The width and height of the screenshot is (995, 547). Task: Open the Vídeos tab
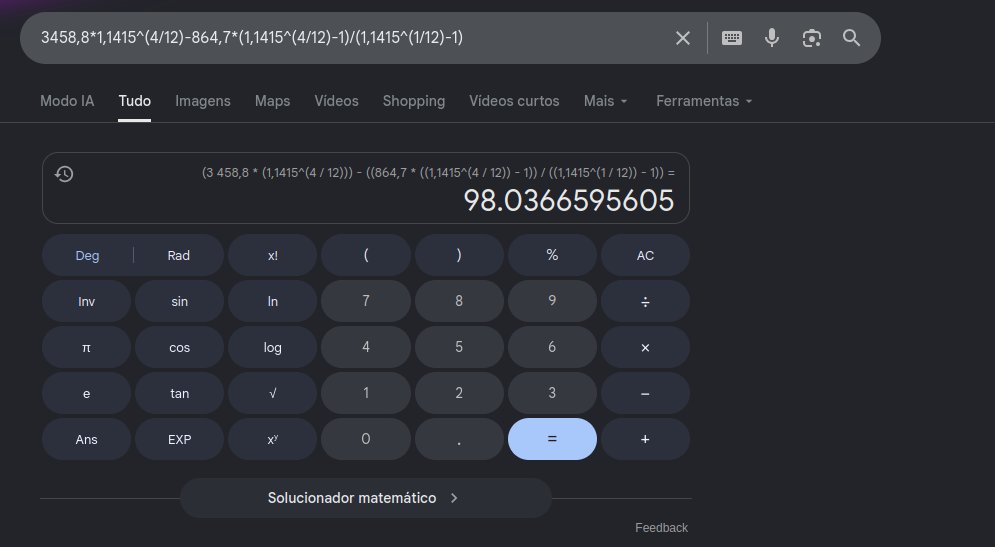coord(336,101)
